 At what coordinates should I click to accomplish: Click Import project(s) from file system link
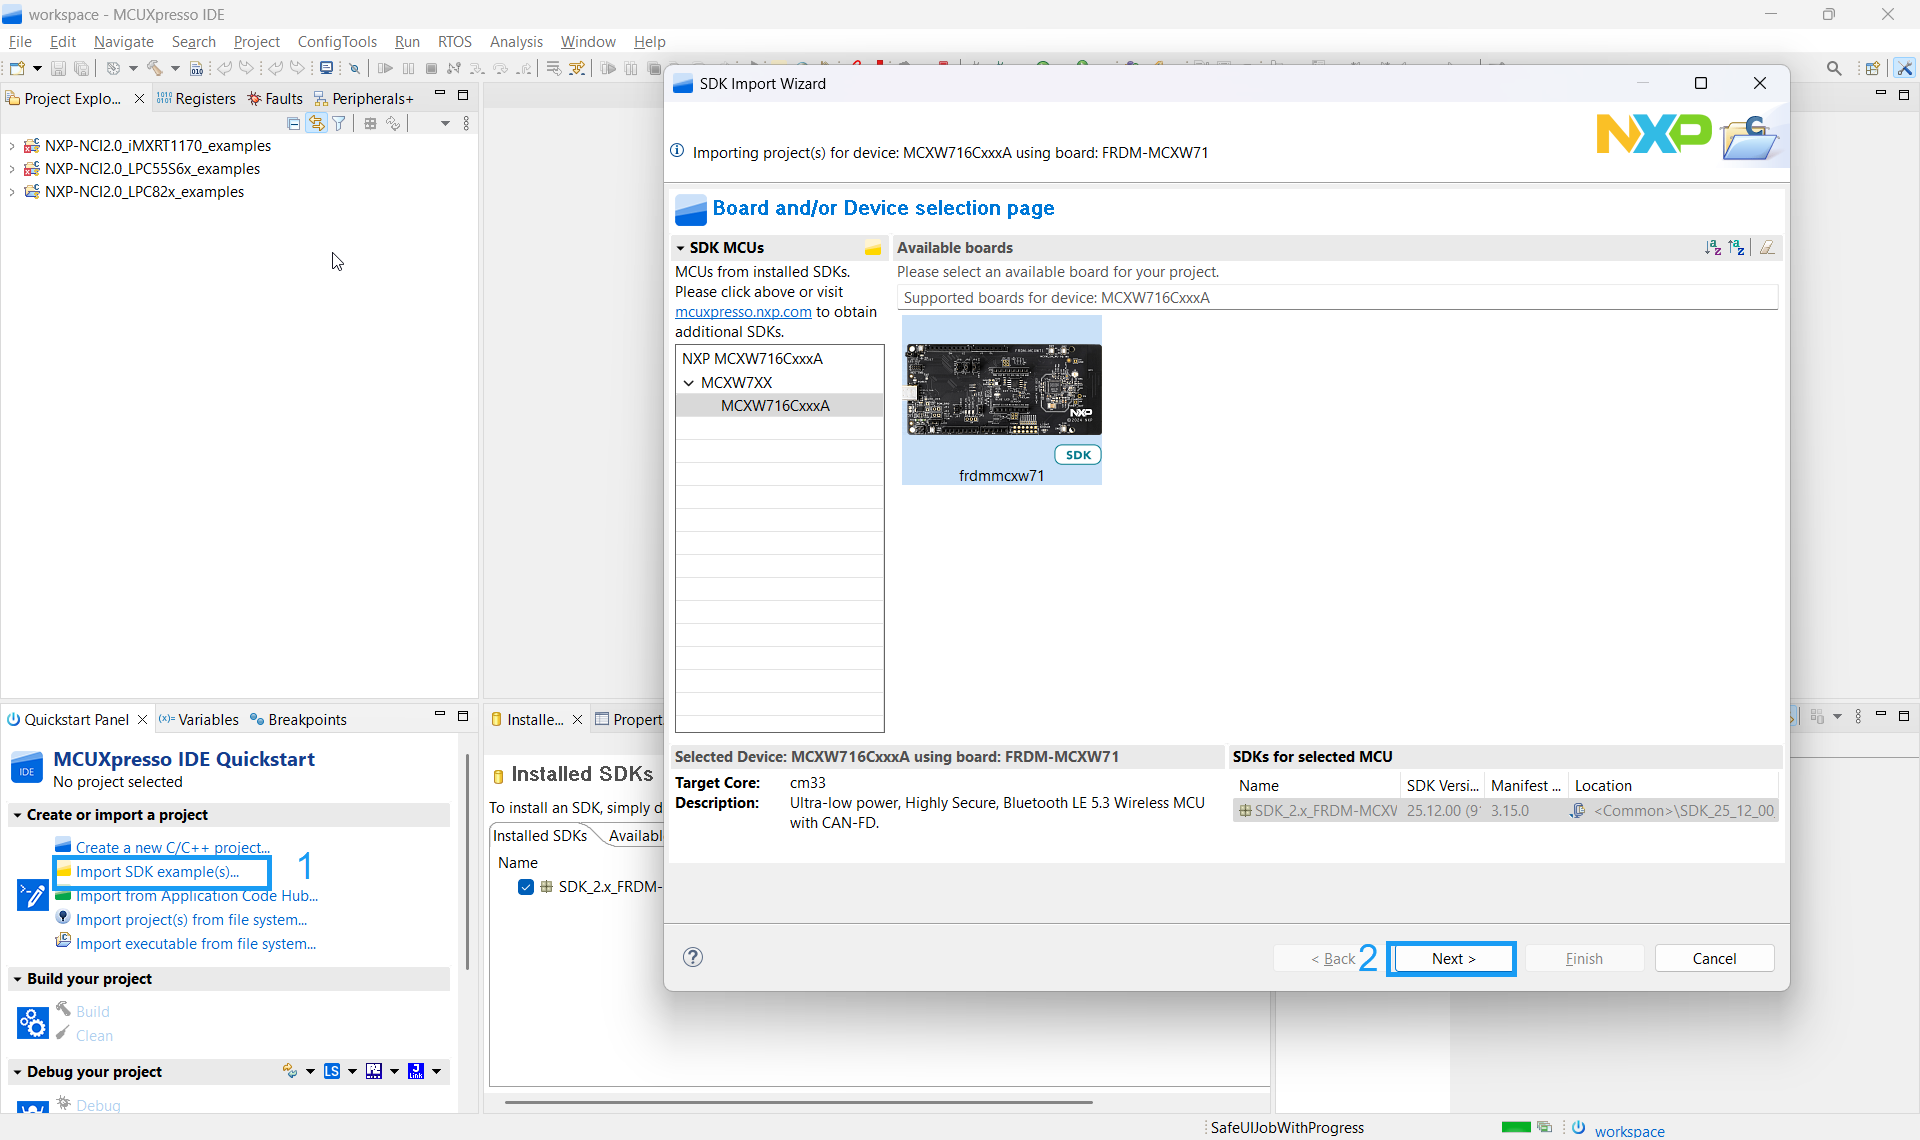pyautogui.click(x=191, y=920)
